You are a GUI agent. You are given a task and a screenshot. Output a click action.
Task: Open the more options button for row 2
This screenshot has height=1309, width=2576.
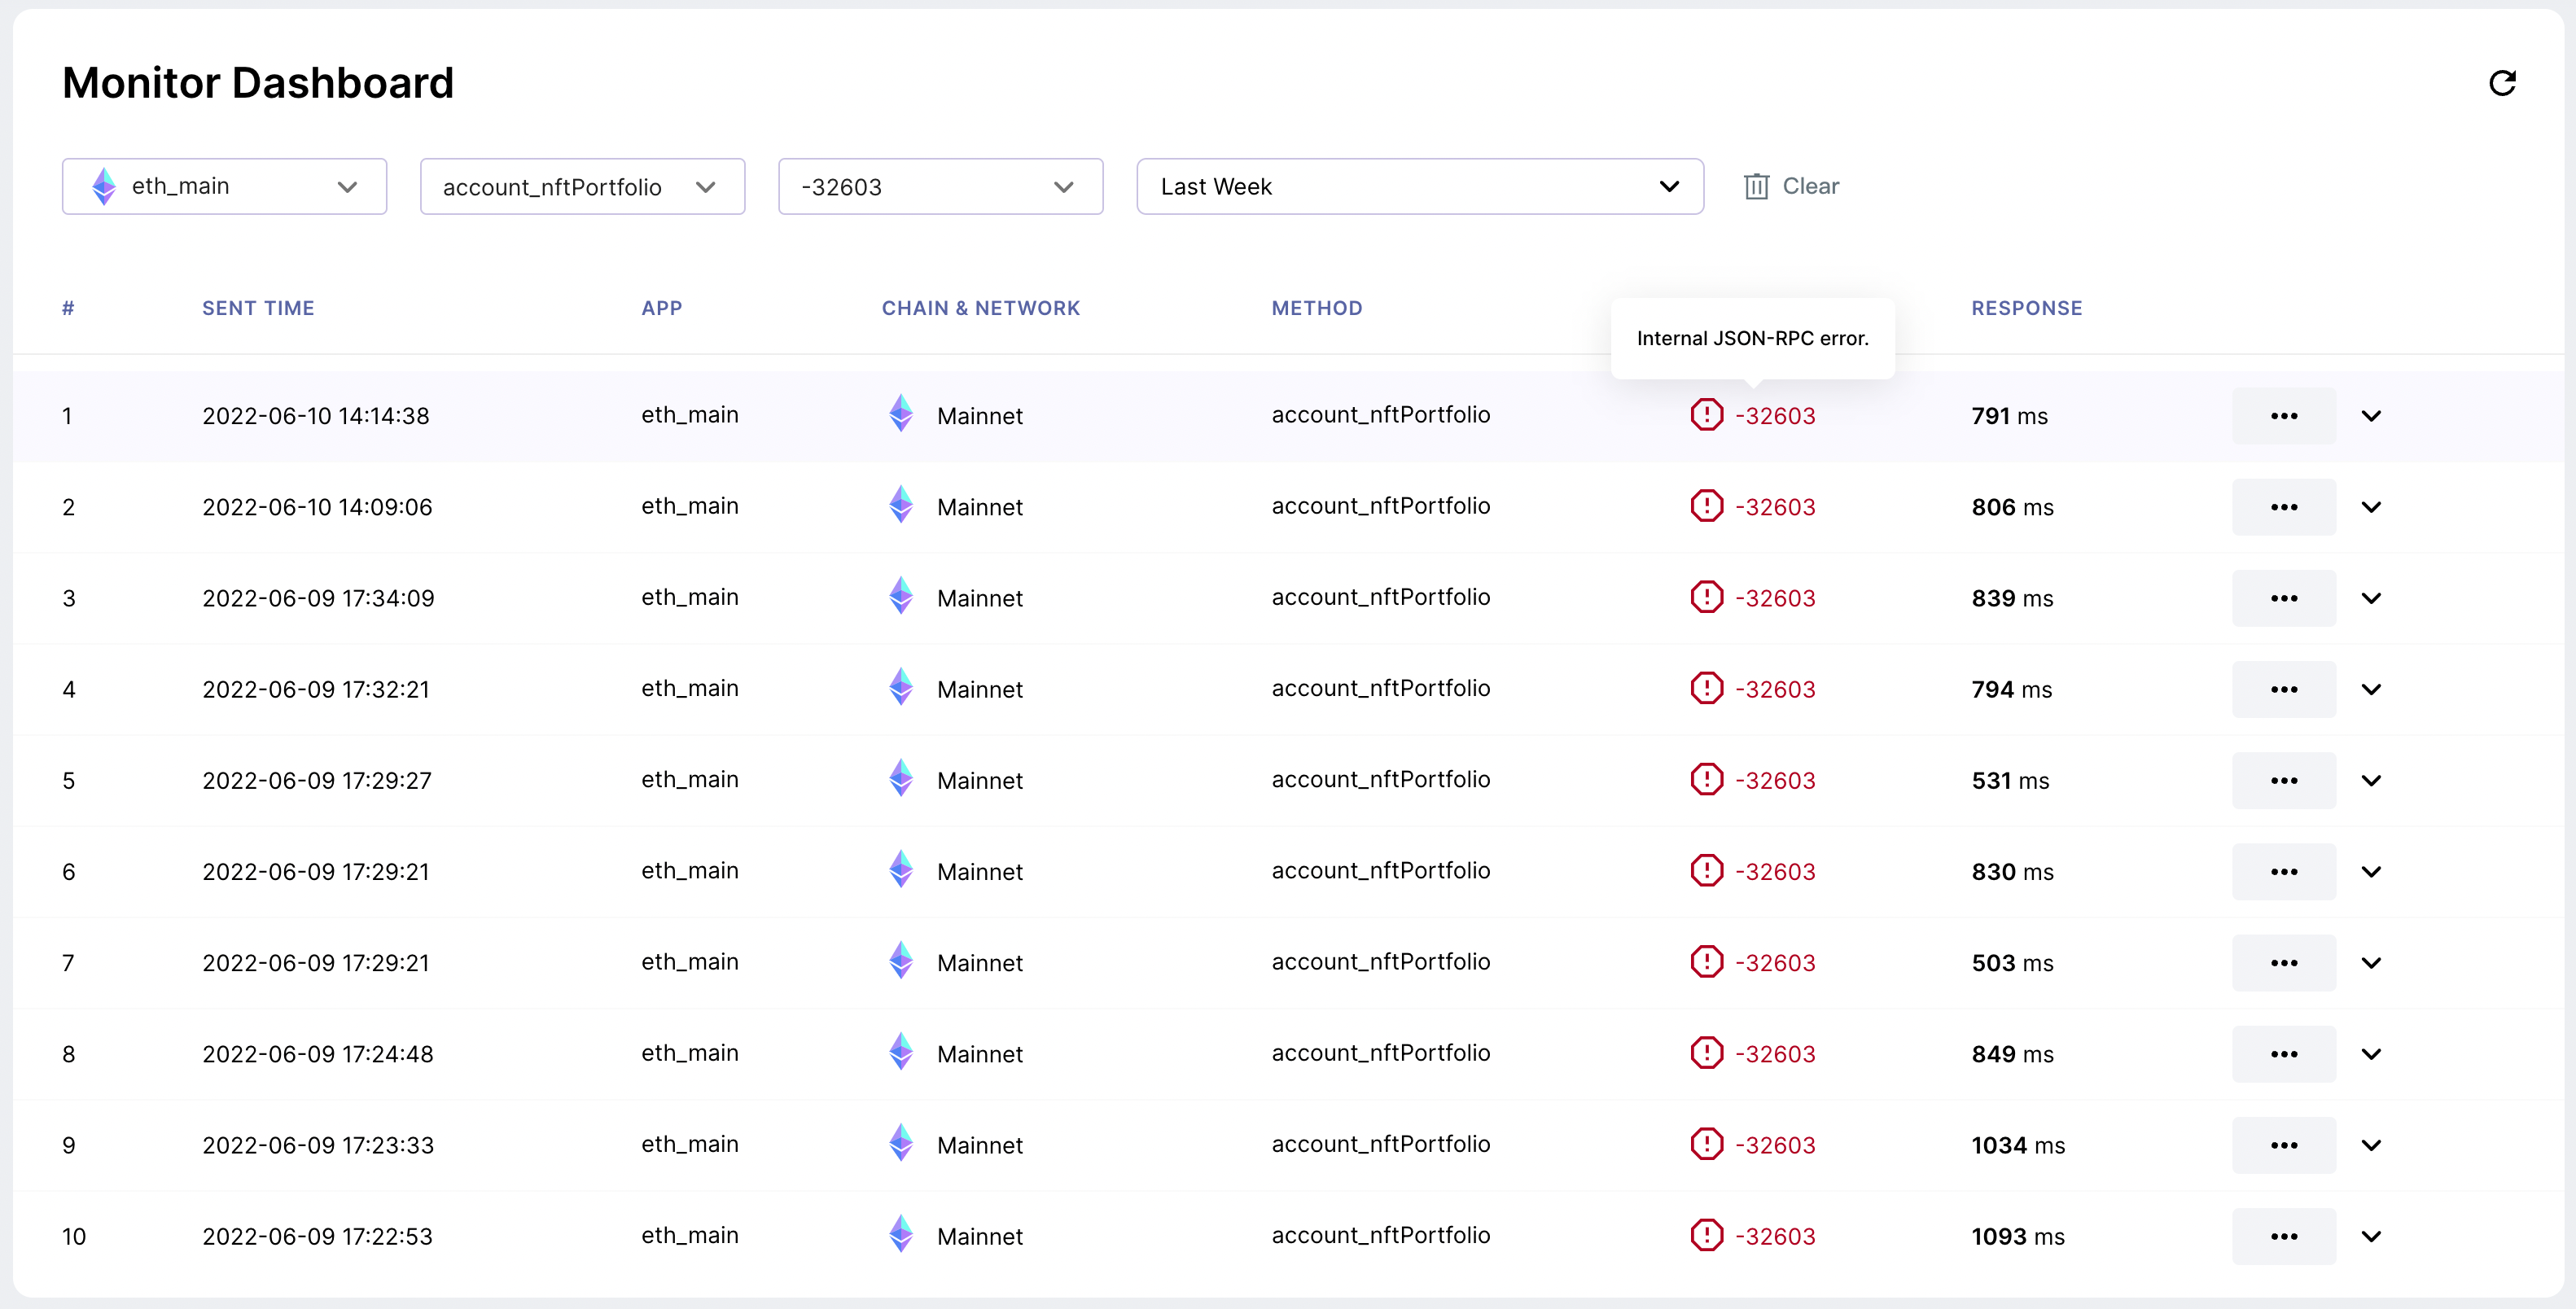[x=2283, y=506]
